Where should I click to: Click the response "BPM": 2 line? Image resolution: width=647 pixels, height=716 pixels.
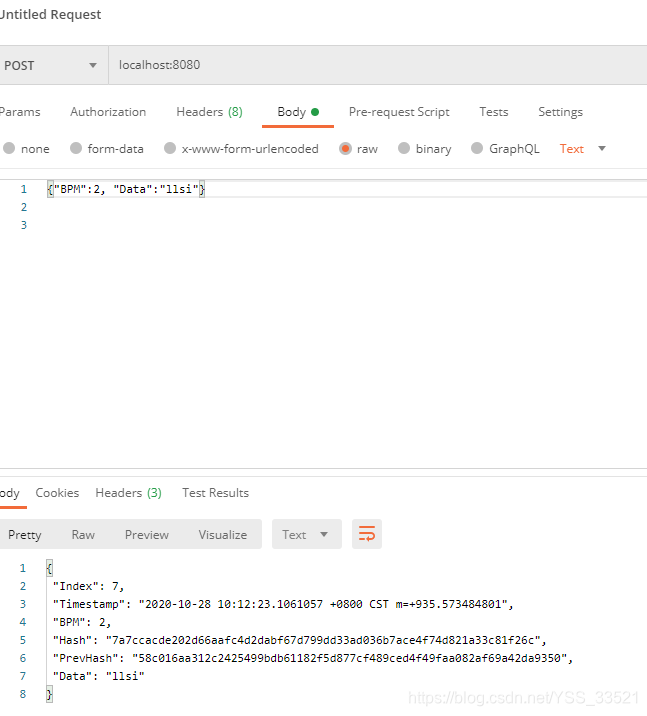click(x=82, y=622)
